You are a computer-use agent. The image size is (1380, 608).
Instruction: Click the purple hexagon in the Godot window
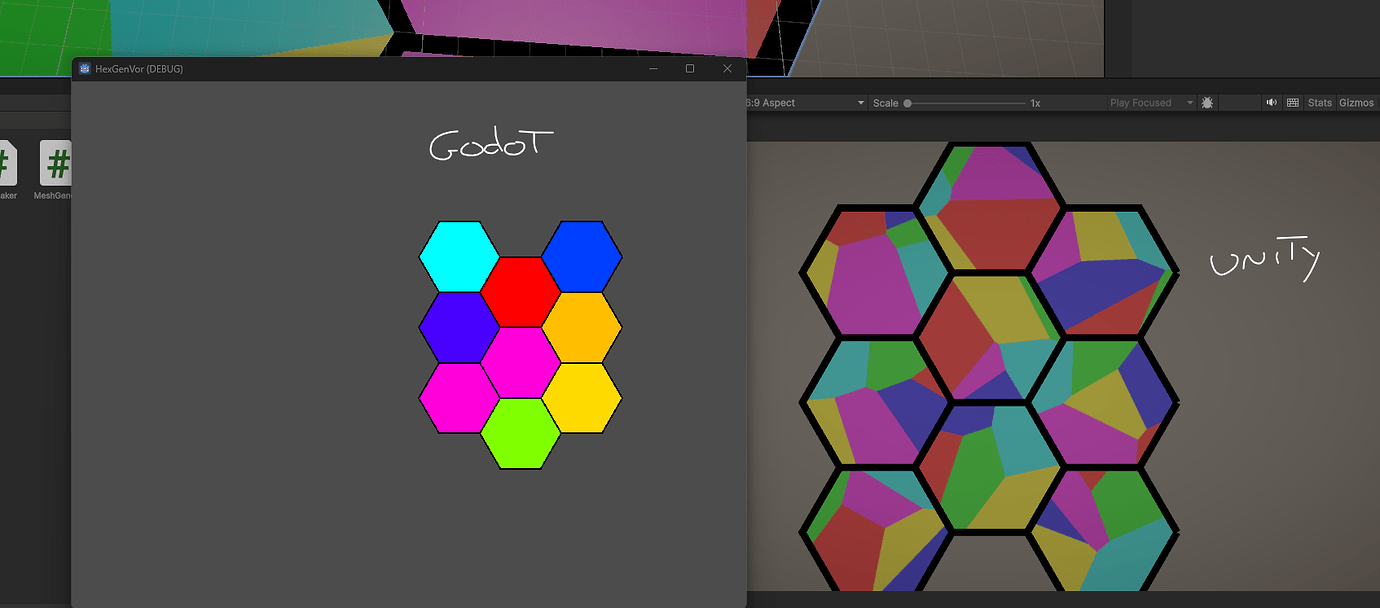click(x=458, y=328)
